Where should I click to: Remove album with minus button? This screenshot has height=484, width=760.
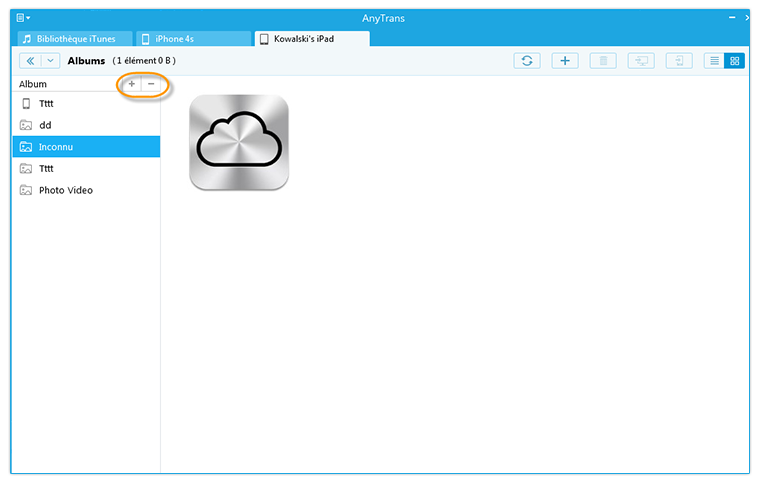click(x=151, y=84)
